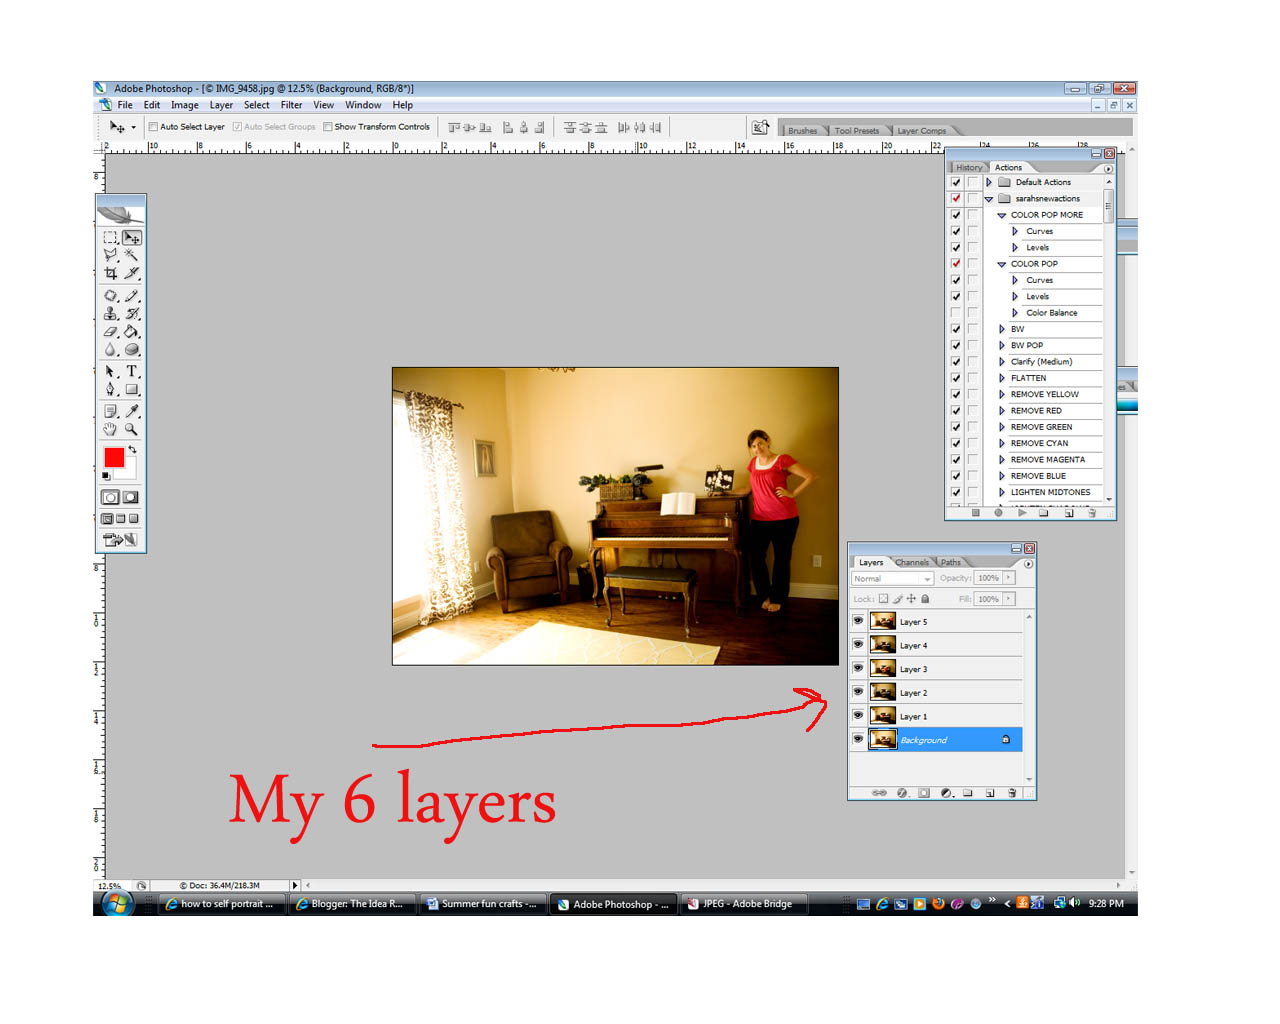Expand the REMOVE YELLOW action
This screenshot has height=1024, width=1280.
coord(1002,394)
